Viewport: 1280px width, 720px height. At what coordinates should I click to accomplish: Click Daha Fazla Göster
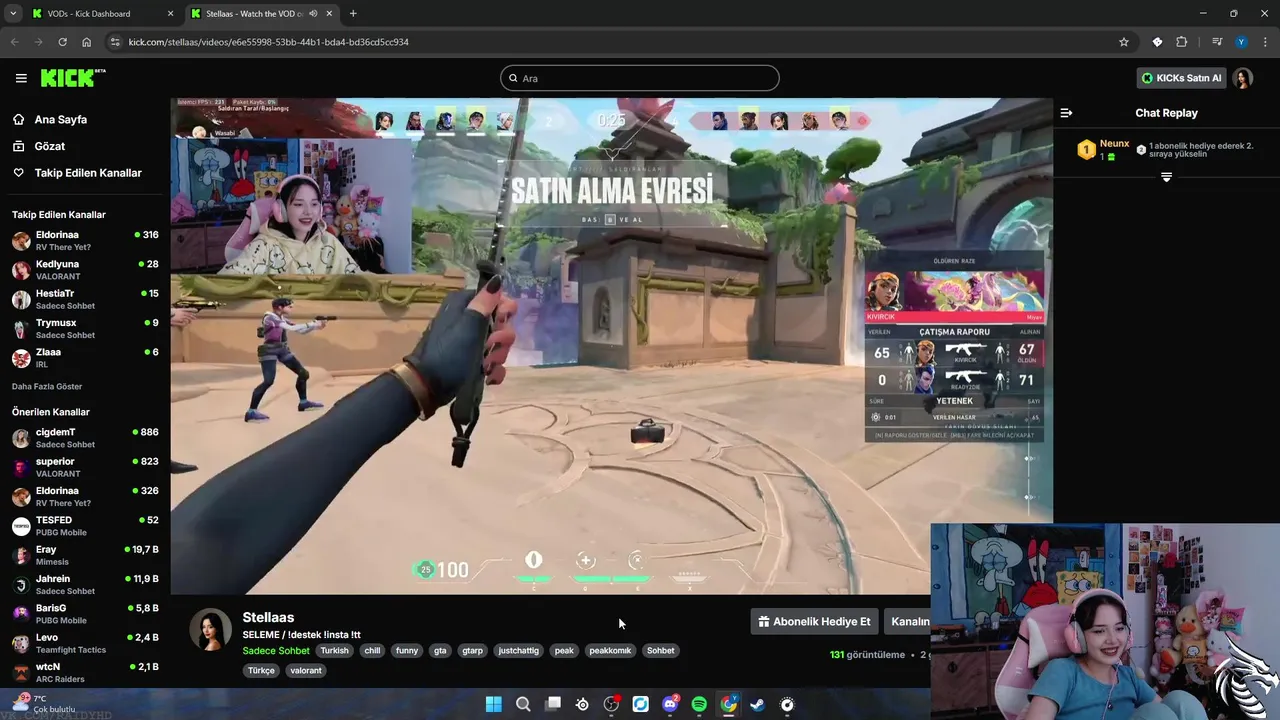(x=47, y=386)
